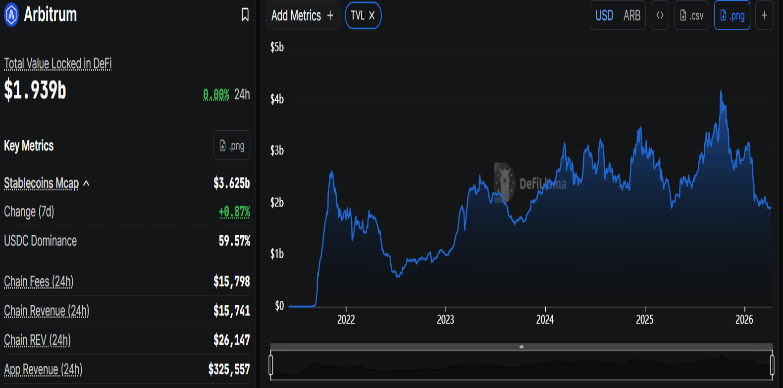Screen dimensions: 783x388
Task: Click the $3.625b stablecoins value
Action: pyautogui.click(x=232, y=183)
